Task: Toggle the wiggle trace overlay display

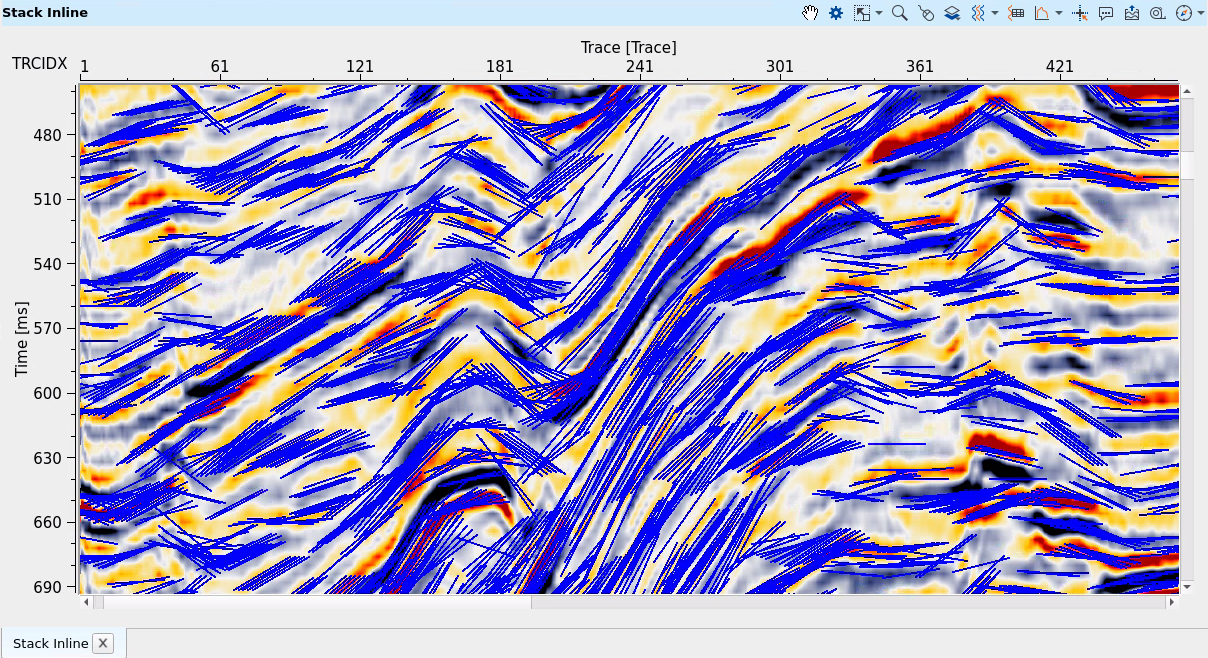Action: (x=977, y=13)
